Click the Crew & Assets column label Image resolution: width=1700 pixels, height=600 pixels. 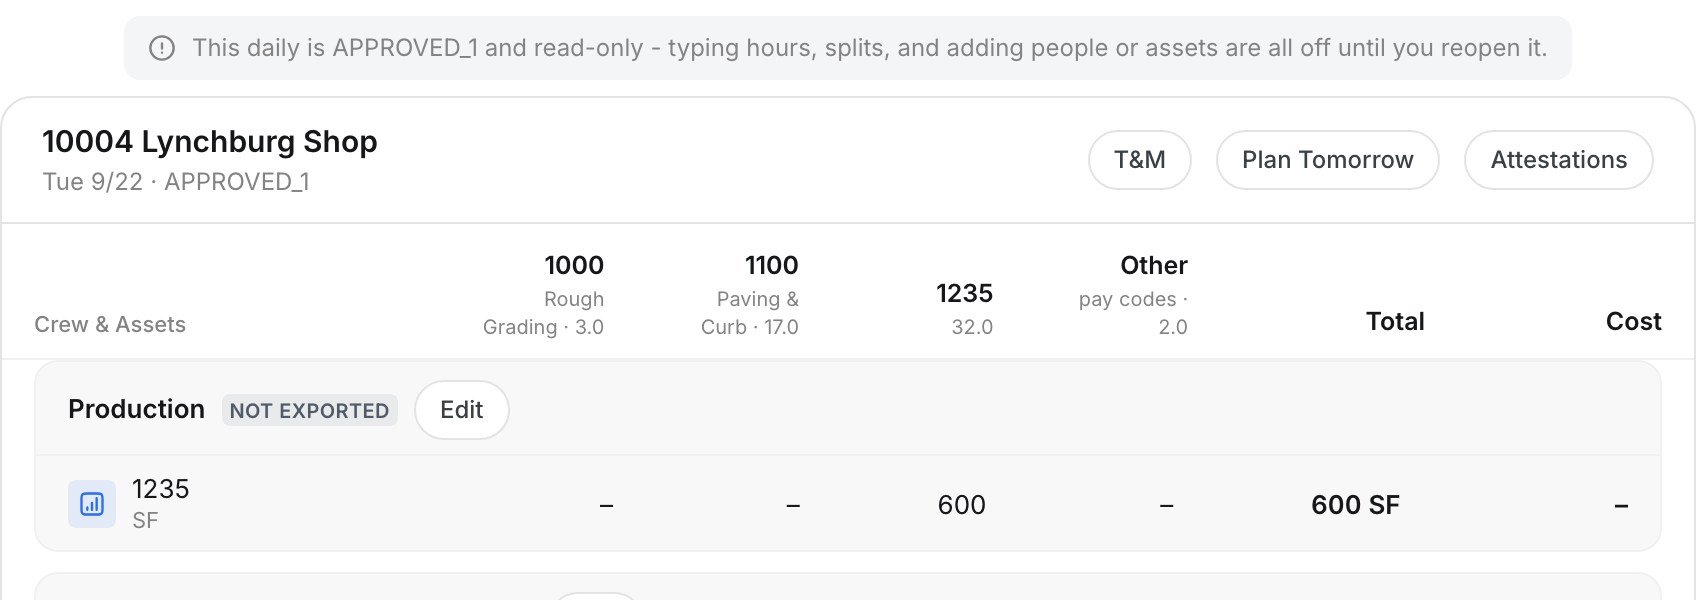click(x=110, y=324)
